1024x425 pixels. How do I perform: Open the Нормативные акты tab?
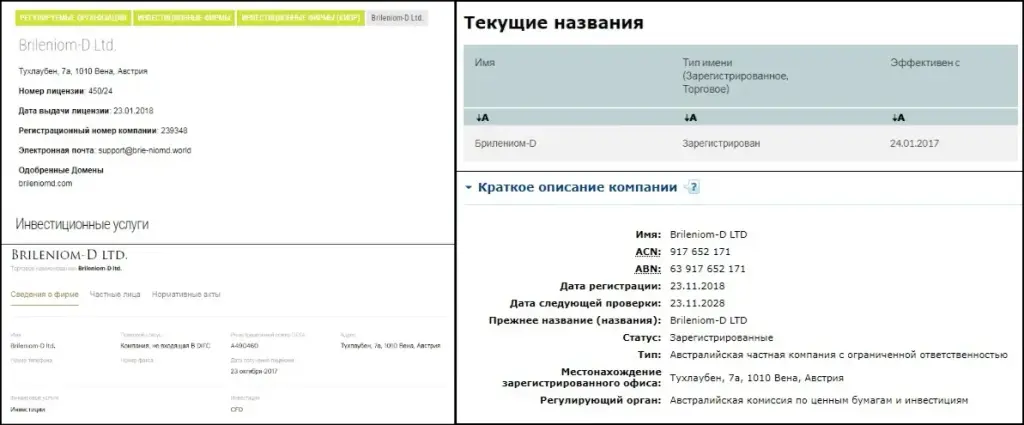pos(186,294)
